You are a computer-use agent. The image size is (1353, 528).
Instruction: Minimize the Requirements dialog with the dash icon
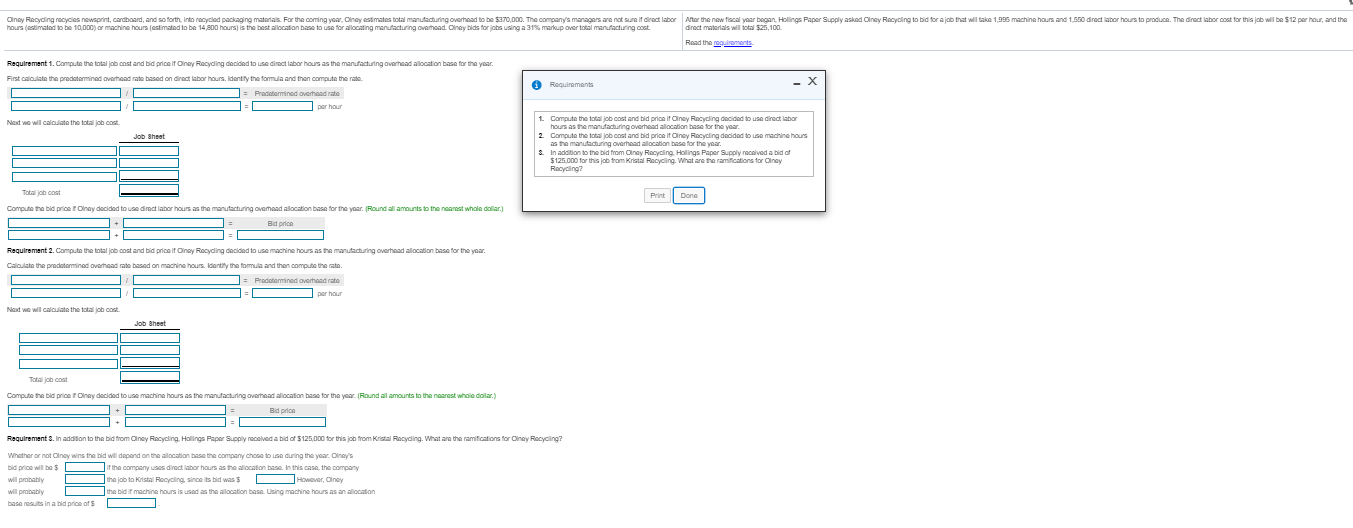pos(797,83)
